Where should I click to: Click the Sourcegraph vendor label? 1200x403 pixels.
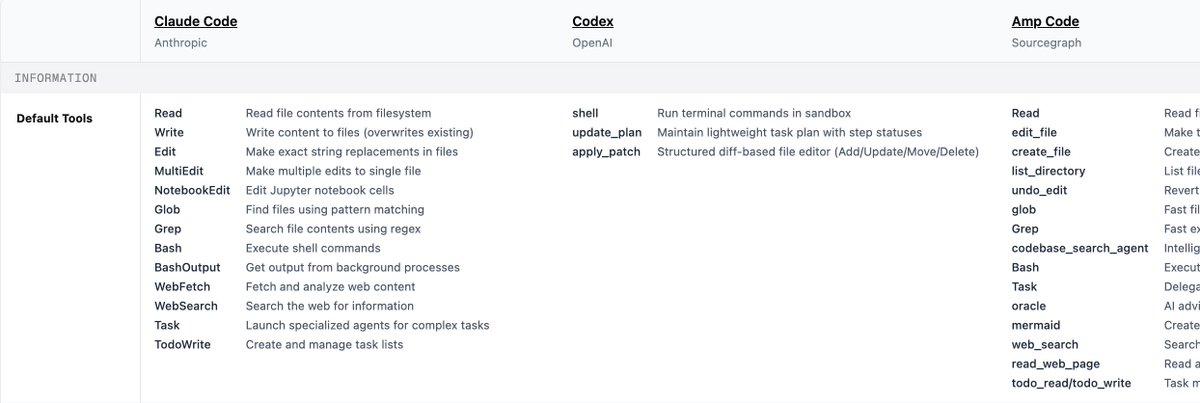click(1046, 43)
